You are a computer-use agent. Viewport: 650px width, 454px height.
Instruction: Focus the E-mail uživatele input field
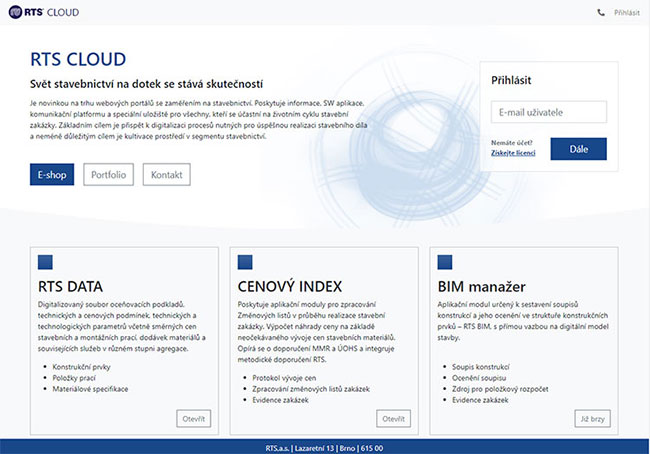[549, 112]
